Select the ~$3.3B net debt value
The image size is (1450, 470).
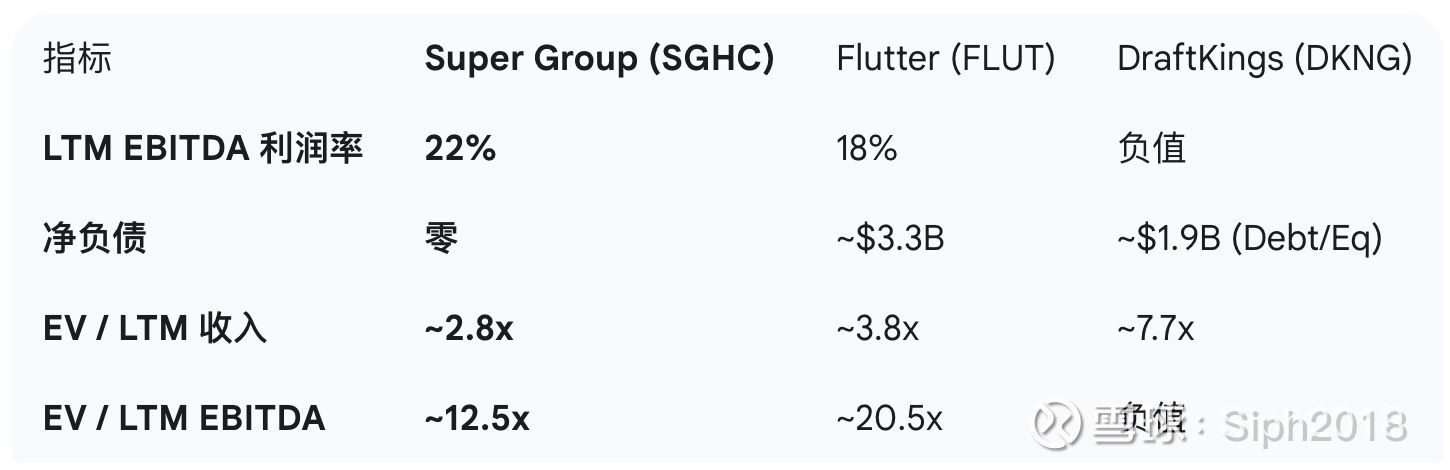point(890,239)
